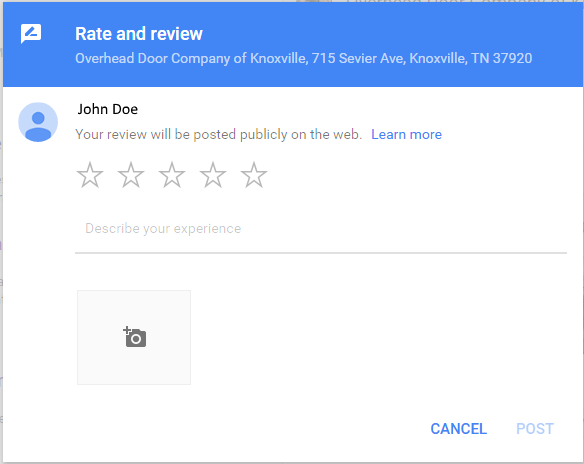
Task: Click the posted publicly notice text
Action: click(x=219, y=134)
